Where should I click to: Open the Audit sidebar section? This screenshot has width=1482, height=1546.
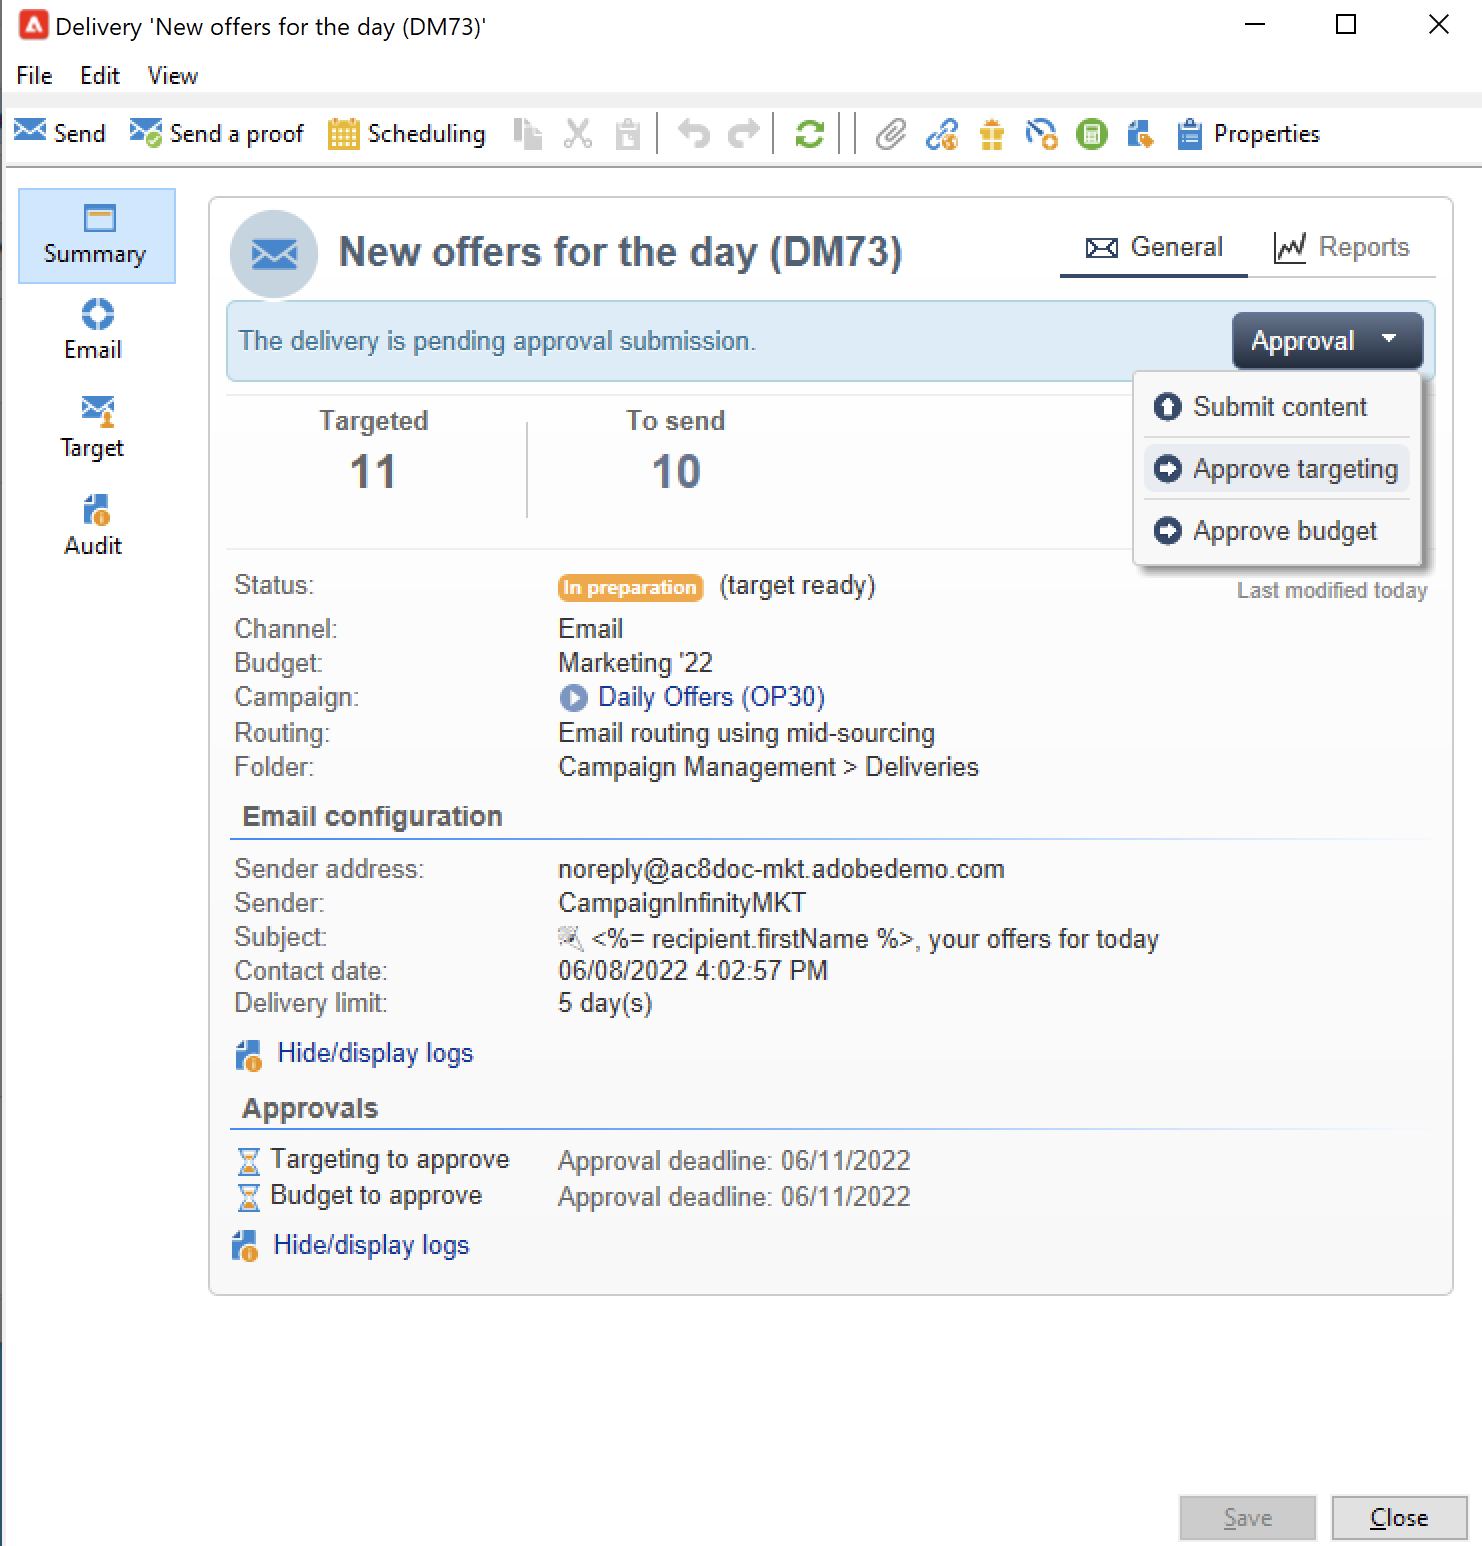[x=93, y=527]
